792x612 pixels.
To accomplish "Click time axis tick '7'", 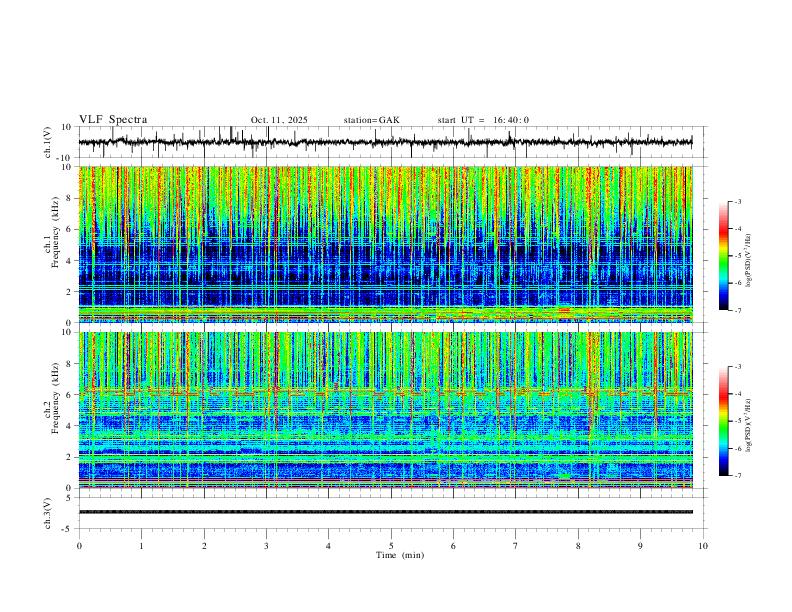I will click(x=516, y=546).
